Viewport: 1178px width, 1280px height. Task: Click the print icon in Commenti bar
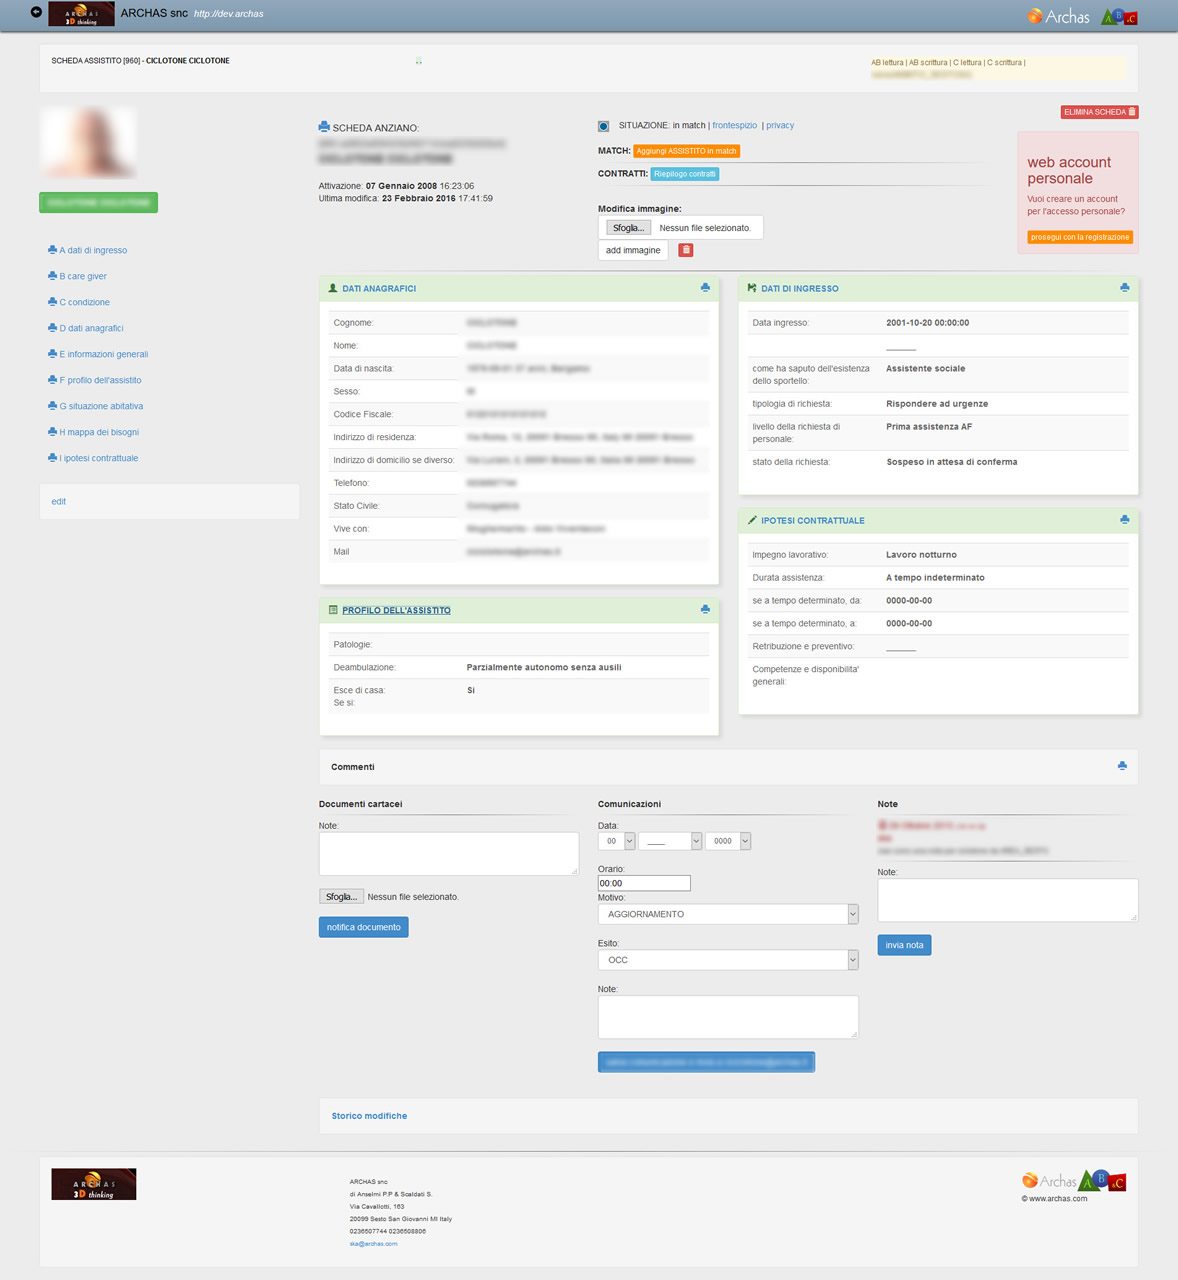(x=1122, y=766)
